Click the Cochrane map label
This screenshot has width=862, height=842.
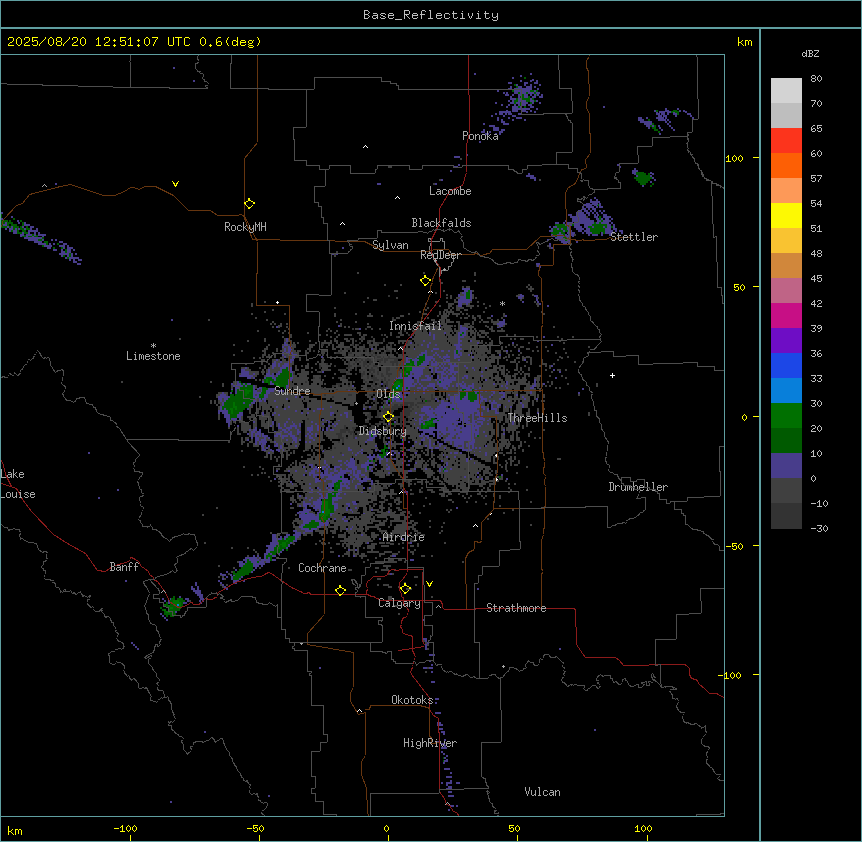pyautogui.click(x=322, y=568)
